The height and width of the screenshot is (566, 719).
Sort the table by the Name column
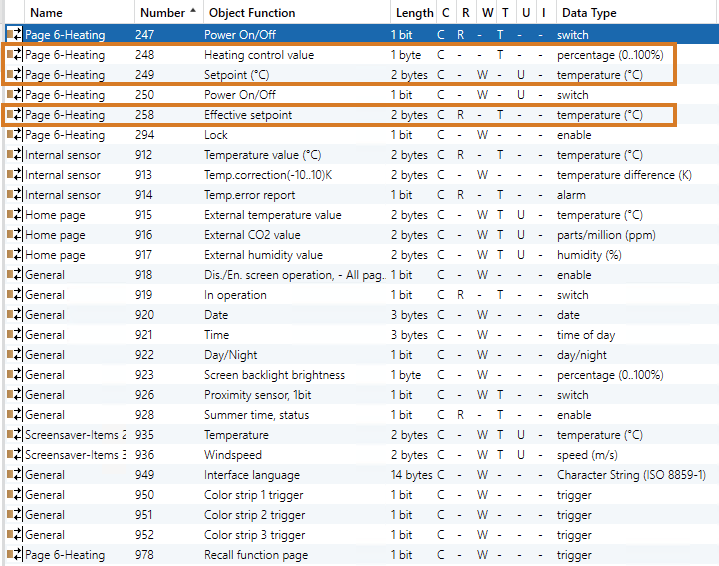(46, 13)
